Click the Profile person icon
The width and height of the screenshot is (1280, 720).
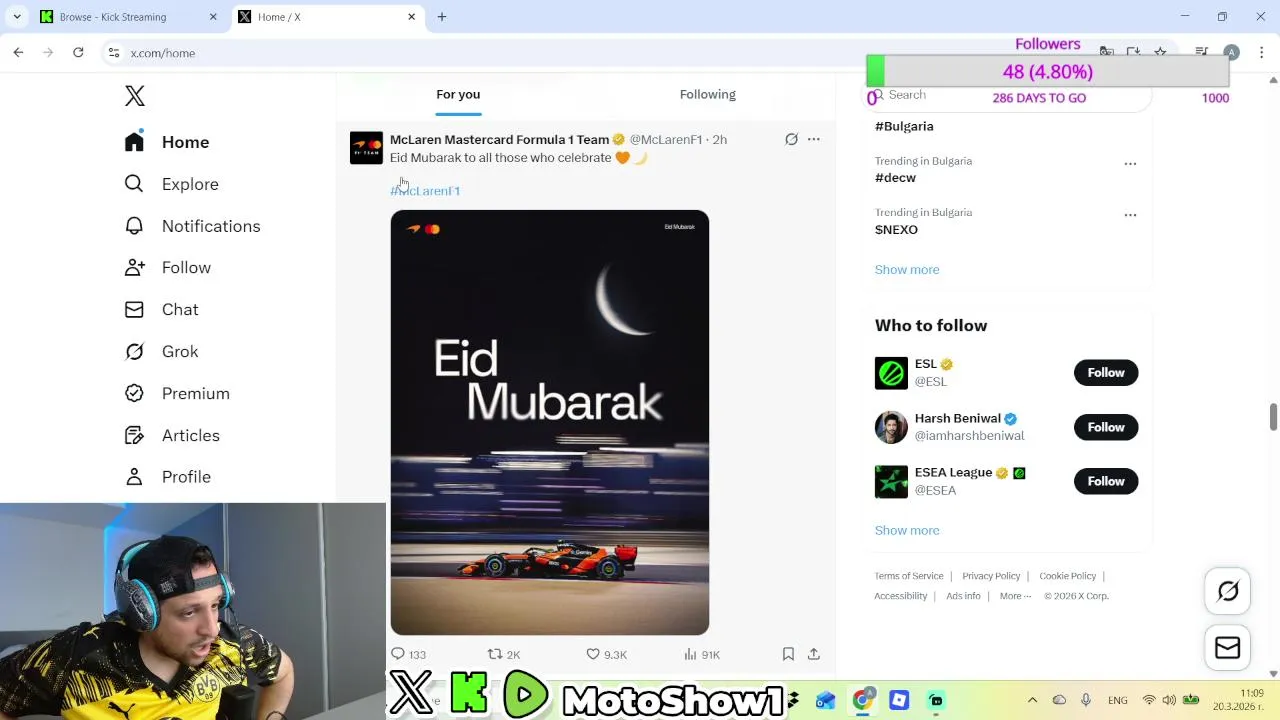click(x=134, y=477)
